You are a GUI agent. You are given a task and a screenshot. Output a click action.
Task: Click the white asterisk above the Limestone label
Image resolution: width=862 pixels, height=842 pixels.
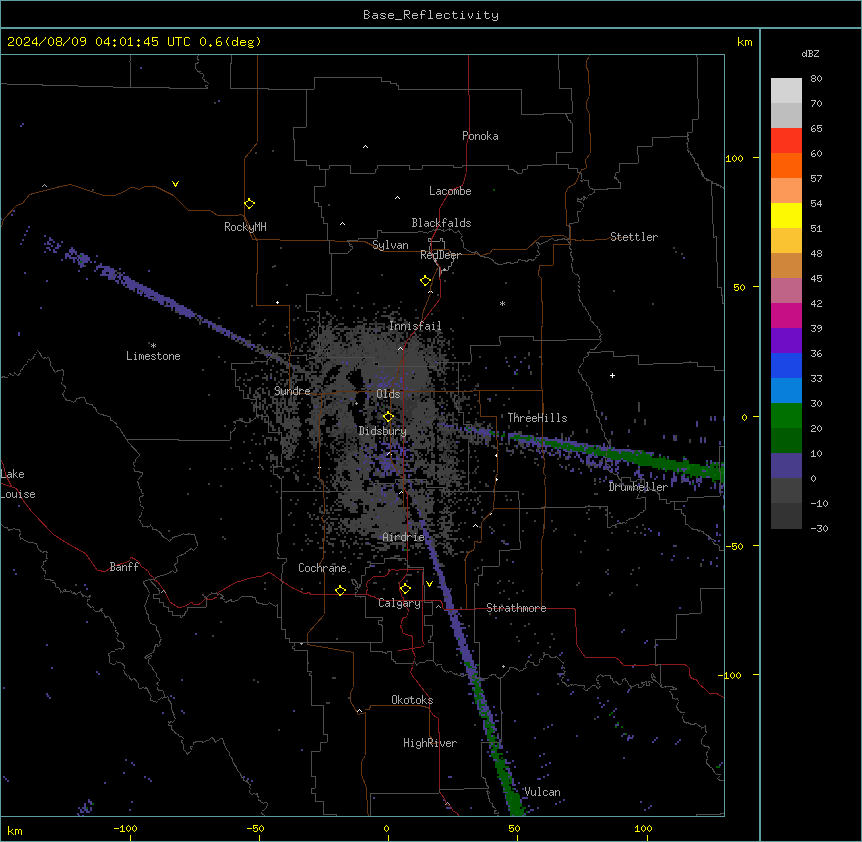coord(153,346)
